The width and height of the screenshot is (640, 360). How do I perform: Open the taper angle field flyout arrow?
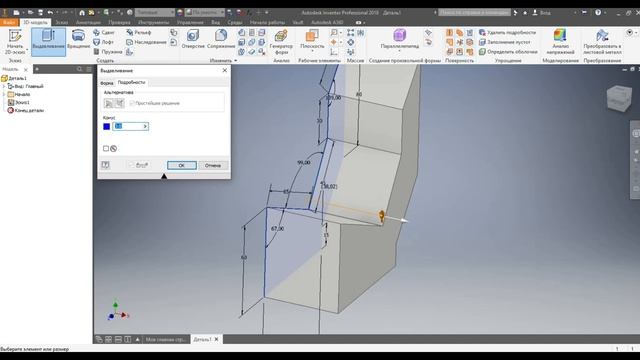click(x=145, y=126)
